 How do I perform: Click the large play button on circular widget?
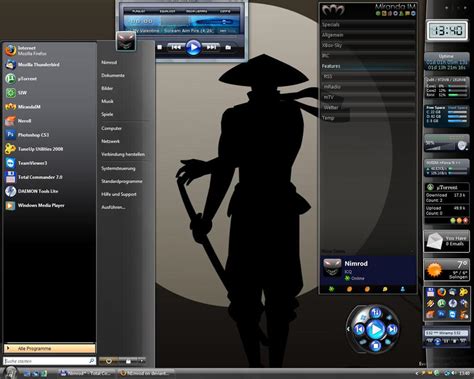375,329
